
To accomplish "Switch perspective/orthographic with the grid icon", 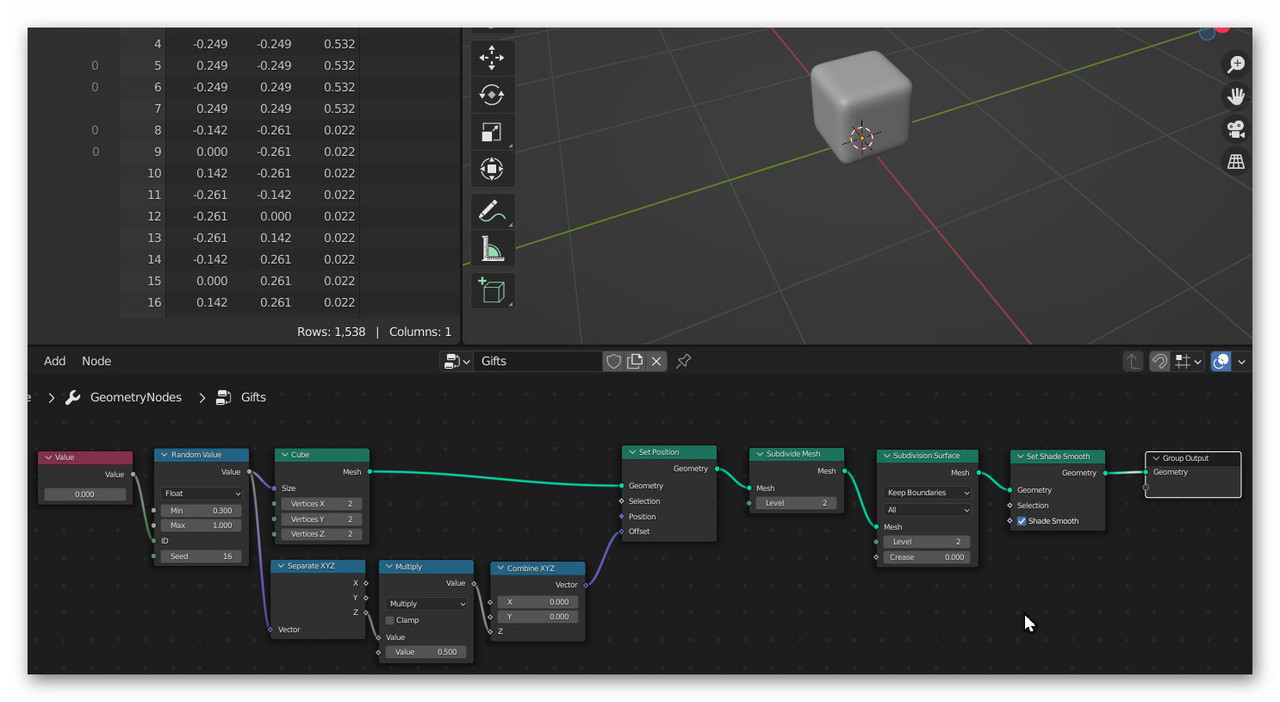I will [x=1236, y=161].
